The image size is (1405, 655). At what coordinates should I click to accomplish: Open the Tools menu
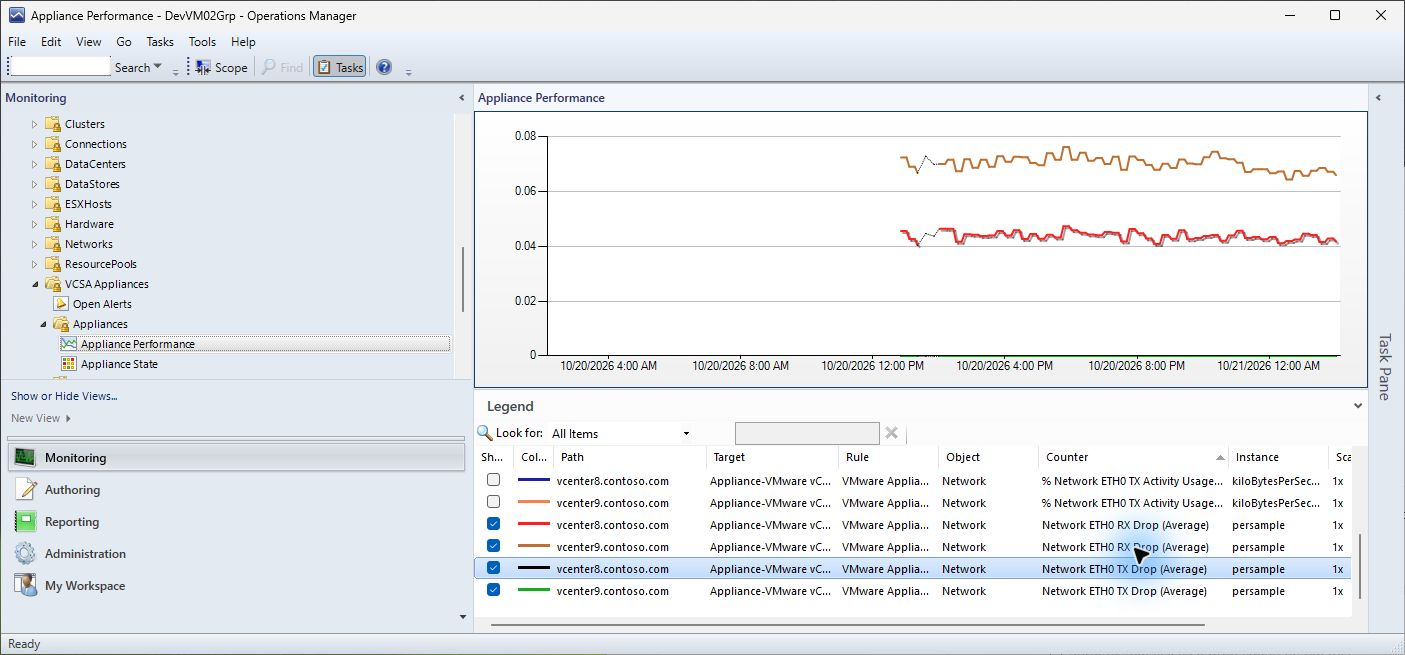(202, 42)
